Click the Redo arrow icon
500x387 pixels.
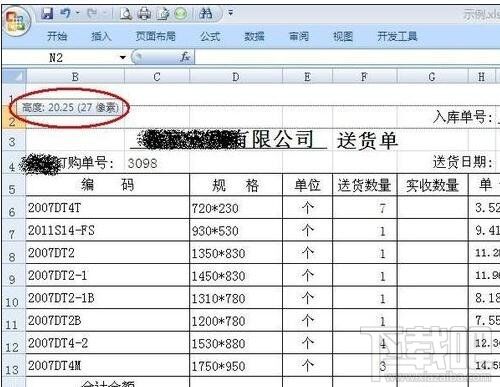click(92, 13)
